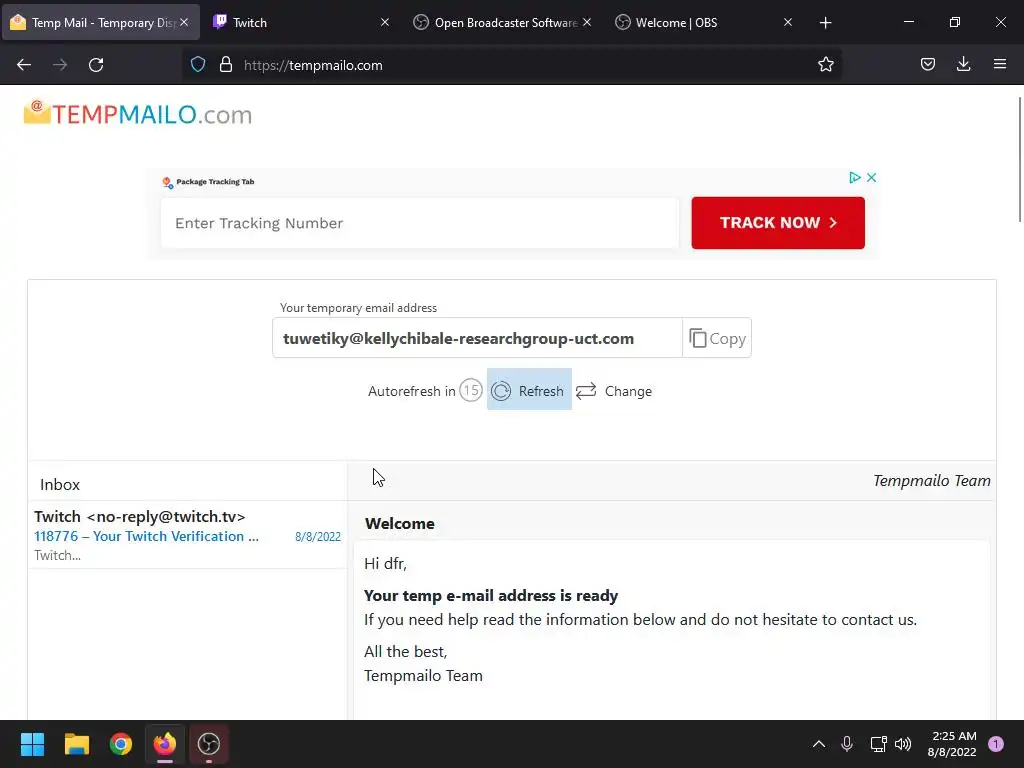
Task: Open the Windows Start menu
Action: [x=32, y=744]
